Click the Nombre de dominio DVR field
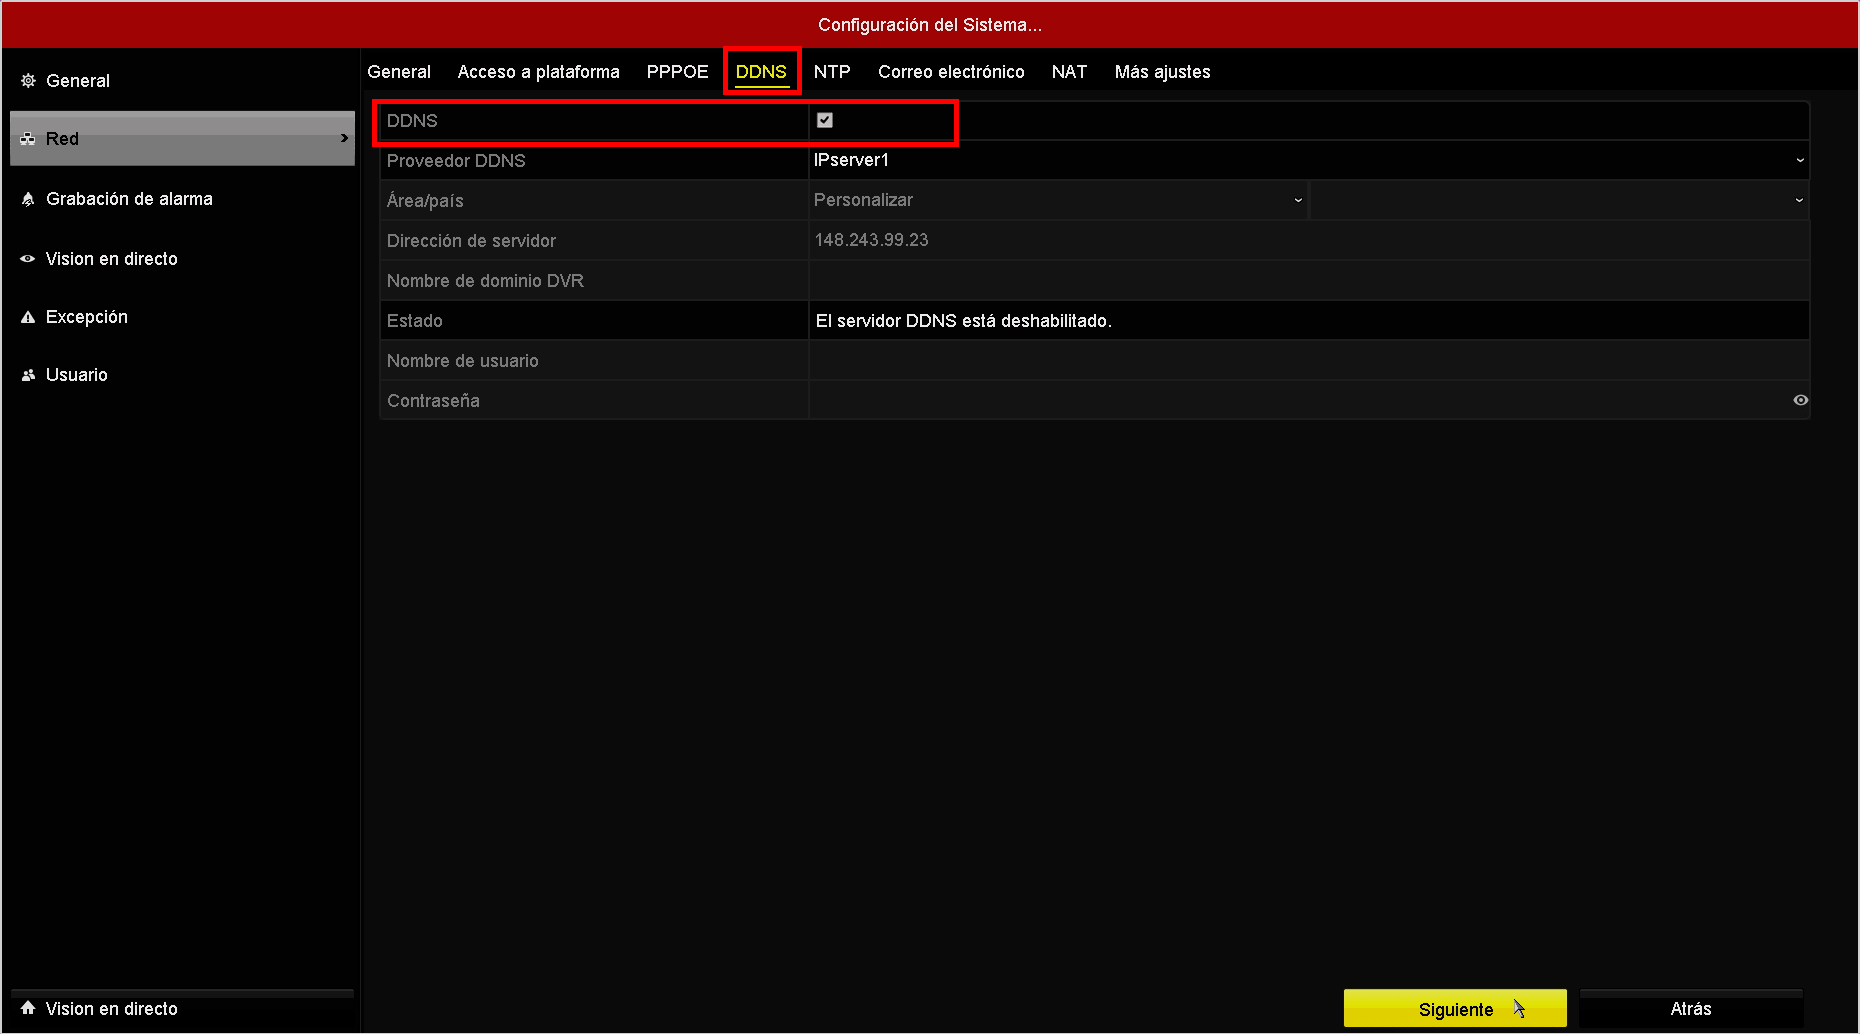 [1309, 280]
